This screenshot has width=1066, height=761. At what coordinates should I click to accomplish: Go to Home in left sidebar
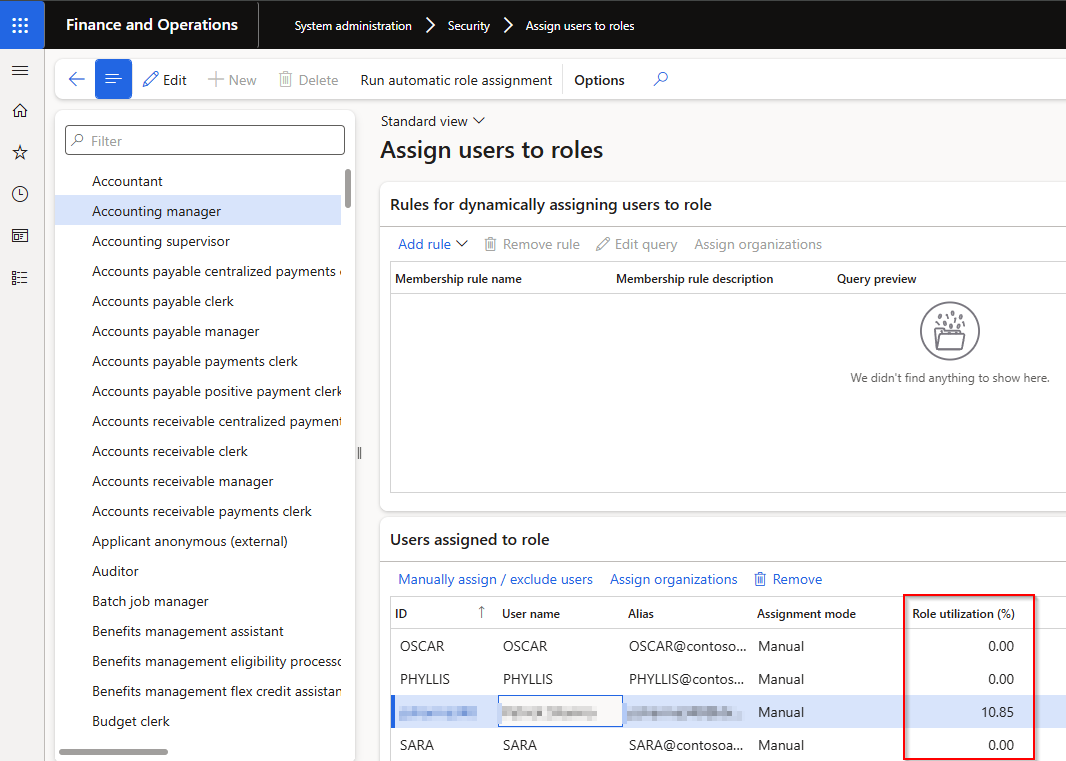(20, 111)
